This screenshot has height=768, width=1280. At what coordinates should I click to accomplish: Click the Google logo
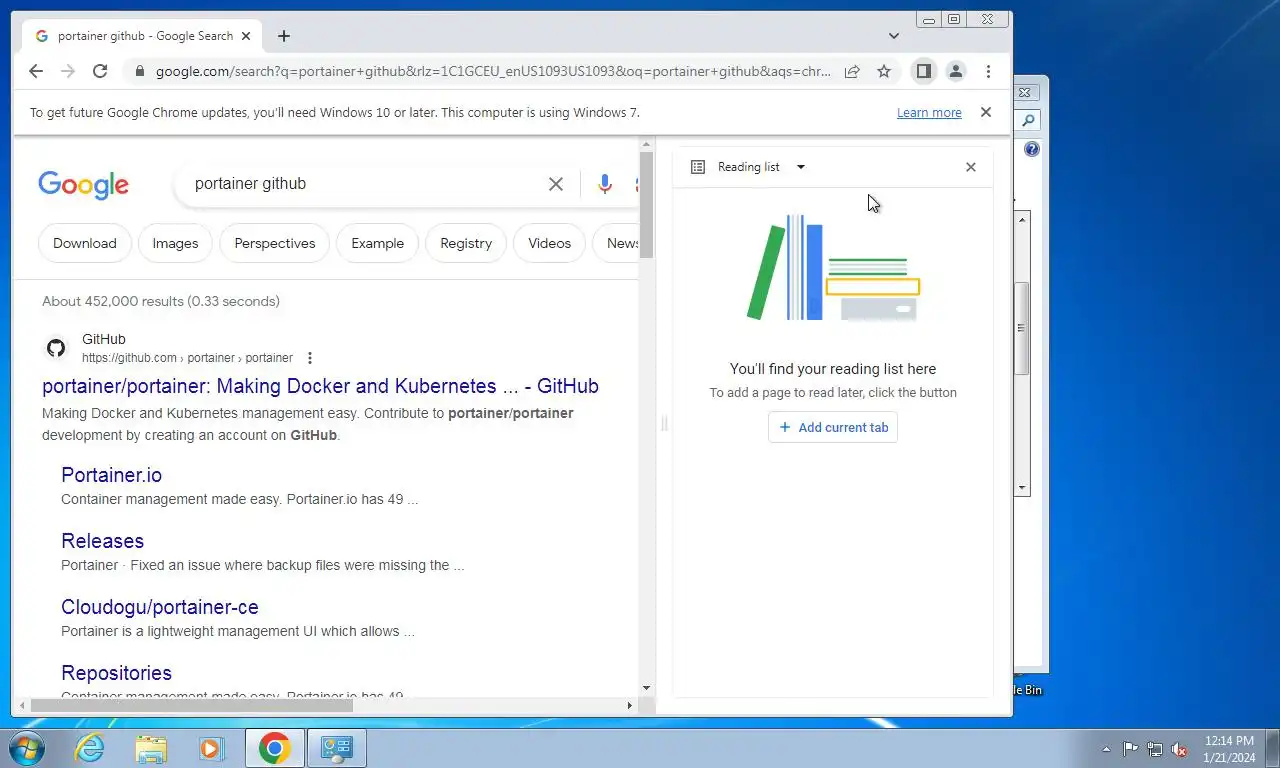point(84,184)
